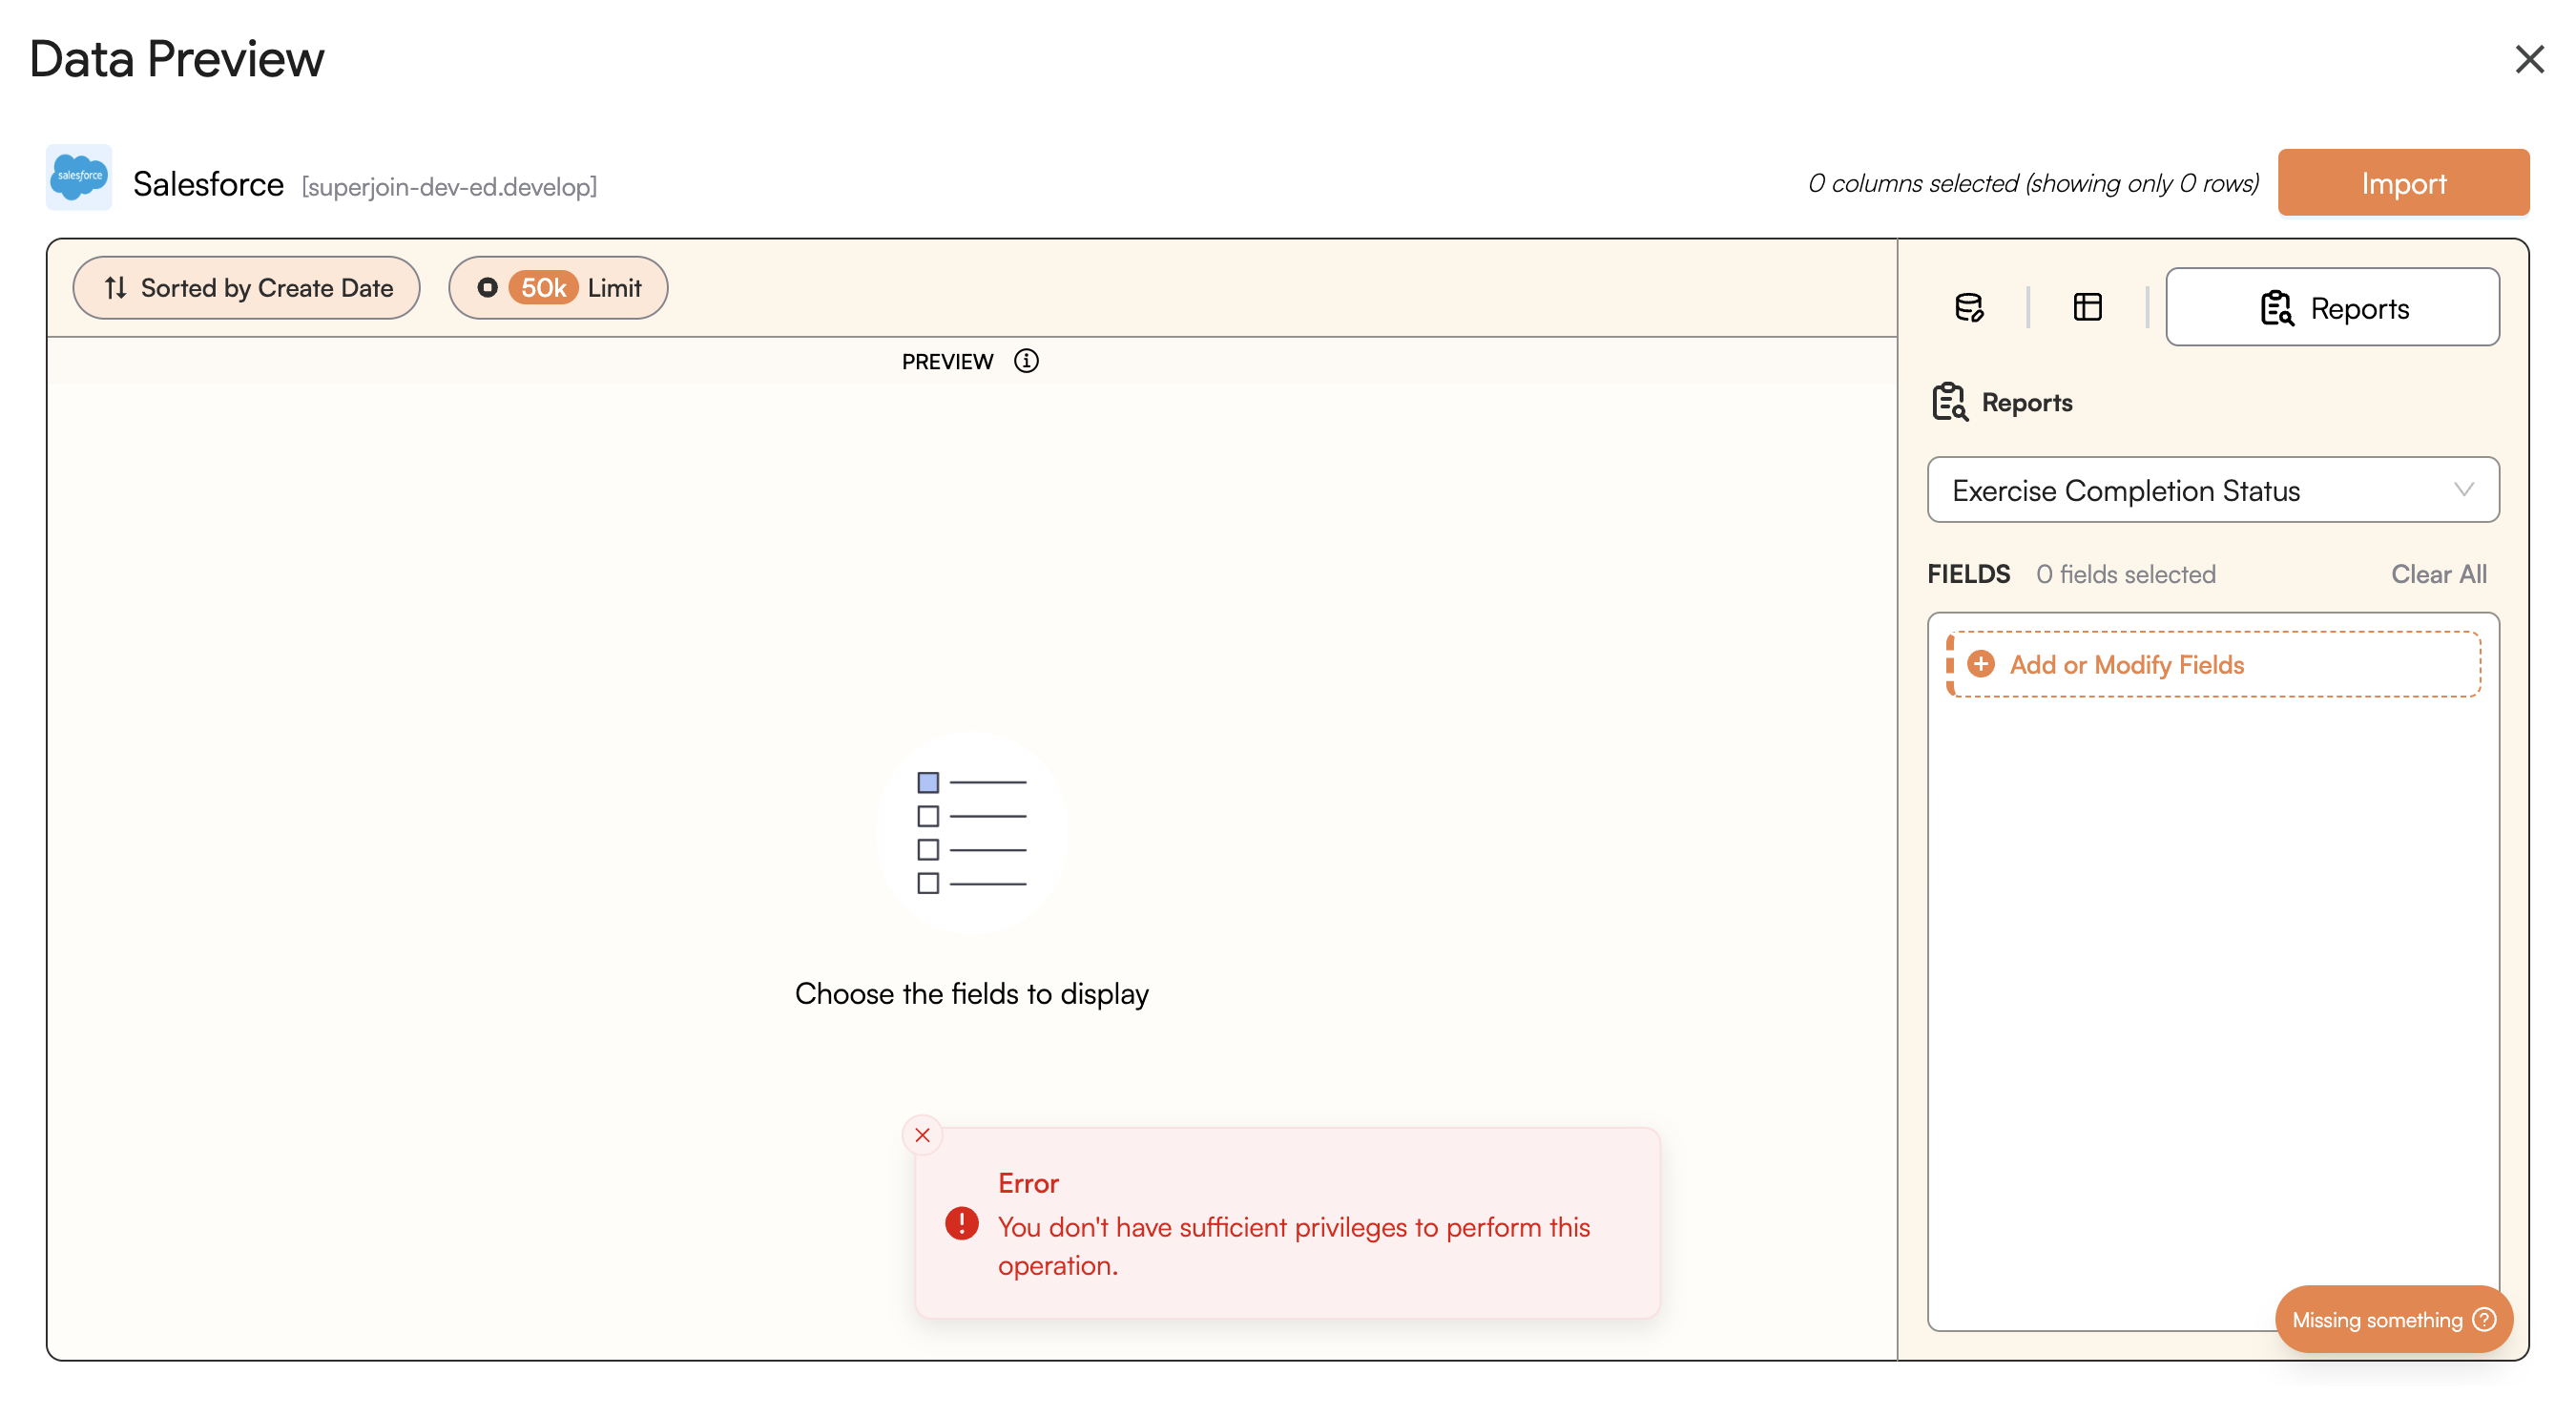This screenshot has width=2576, height=1416.
Task: Close the Data Preview dialog
Action: [2528, 59]
